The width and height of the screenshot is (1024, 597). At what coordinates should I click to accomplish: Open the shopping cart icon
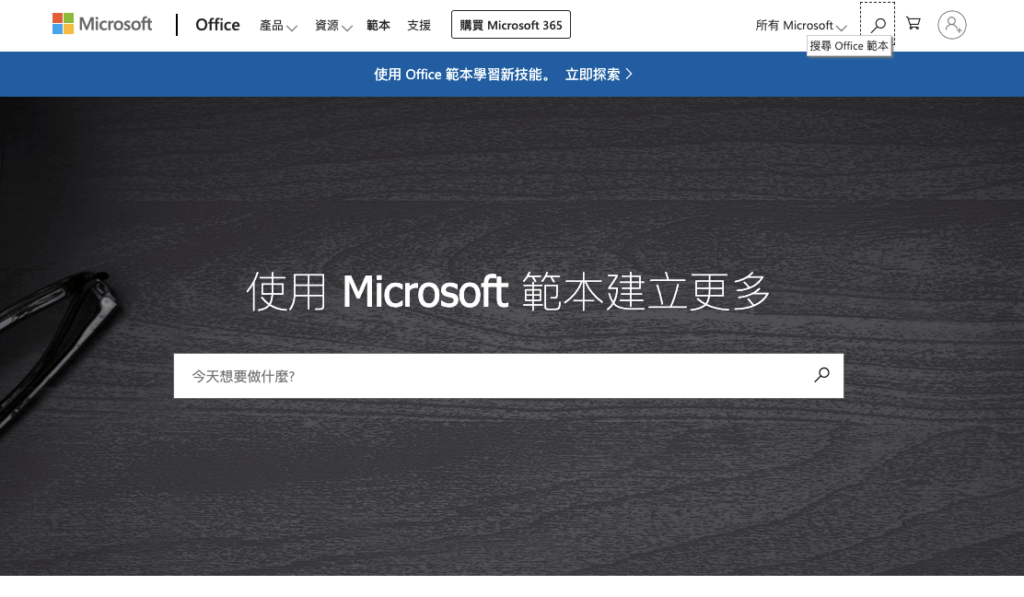point(913,24)
